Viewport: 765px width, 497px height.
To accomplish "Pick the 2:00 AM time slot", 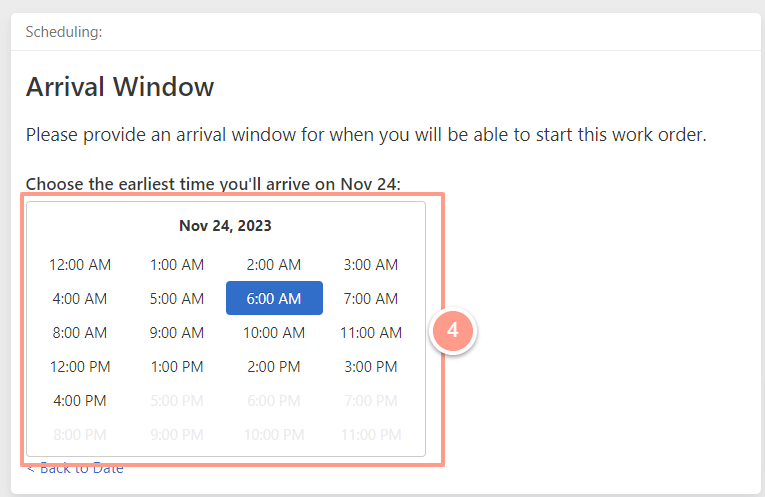I will click(274, 264).
